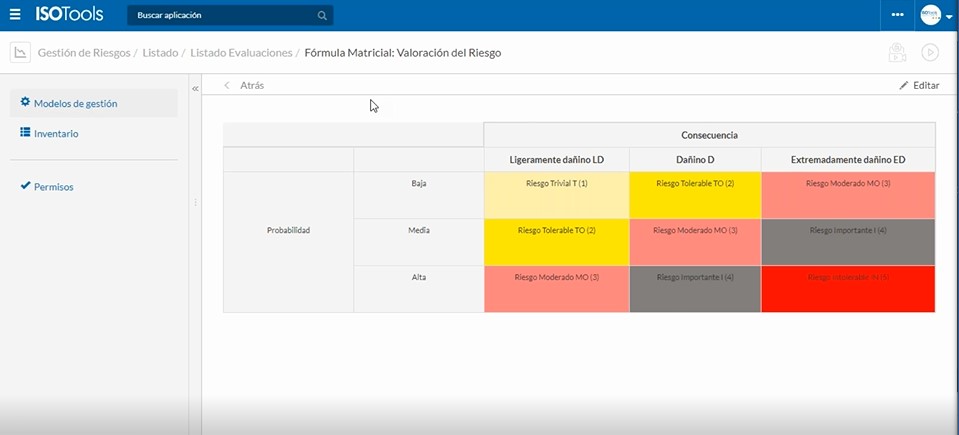Open the three-dots more options menu
Viewport: 959px width, 435px height.
[897, 15]
